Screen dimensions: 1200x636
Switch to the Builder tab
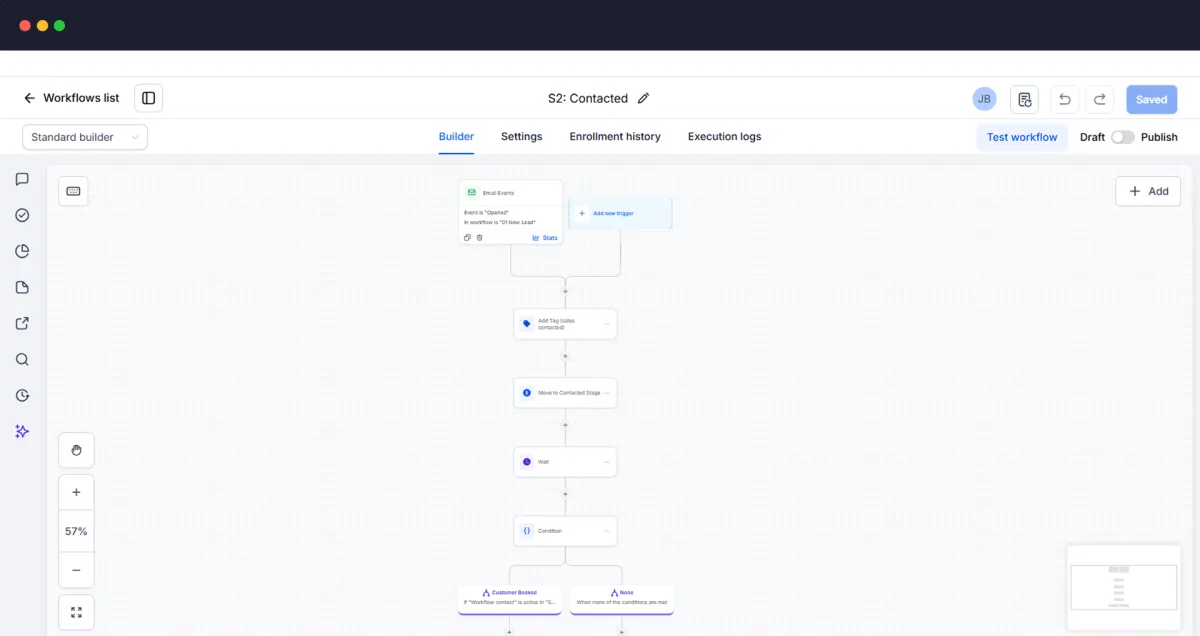(456, 137)
